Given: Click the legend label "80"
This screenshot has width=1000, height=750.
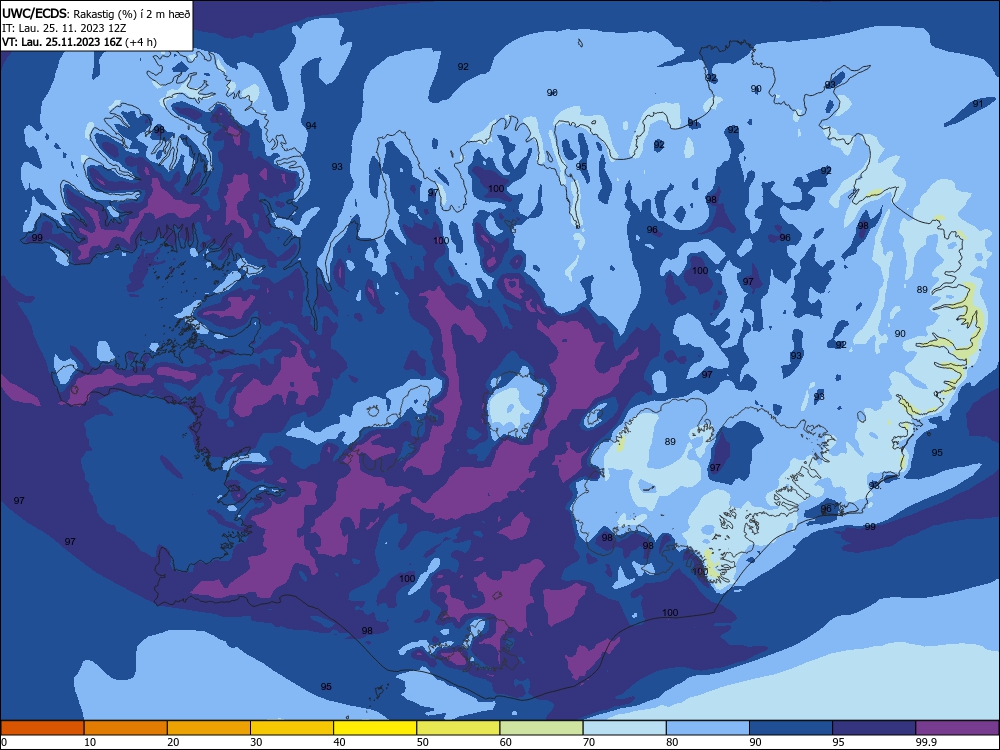Looking at the screenshot, I should [x=672, y=742].
